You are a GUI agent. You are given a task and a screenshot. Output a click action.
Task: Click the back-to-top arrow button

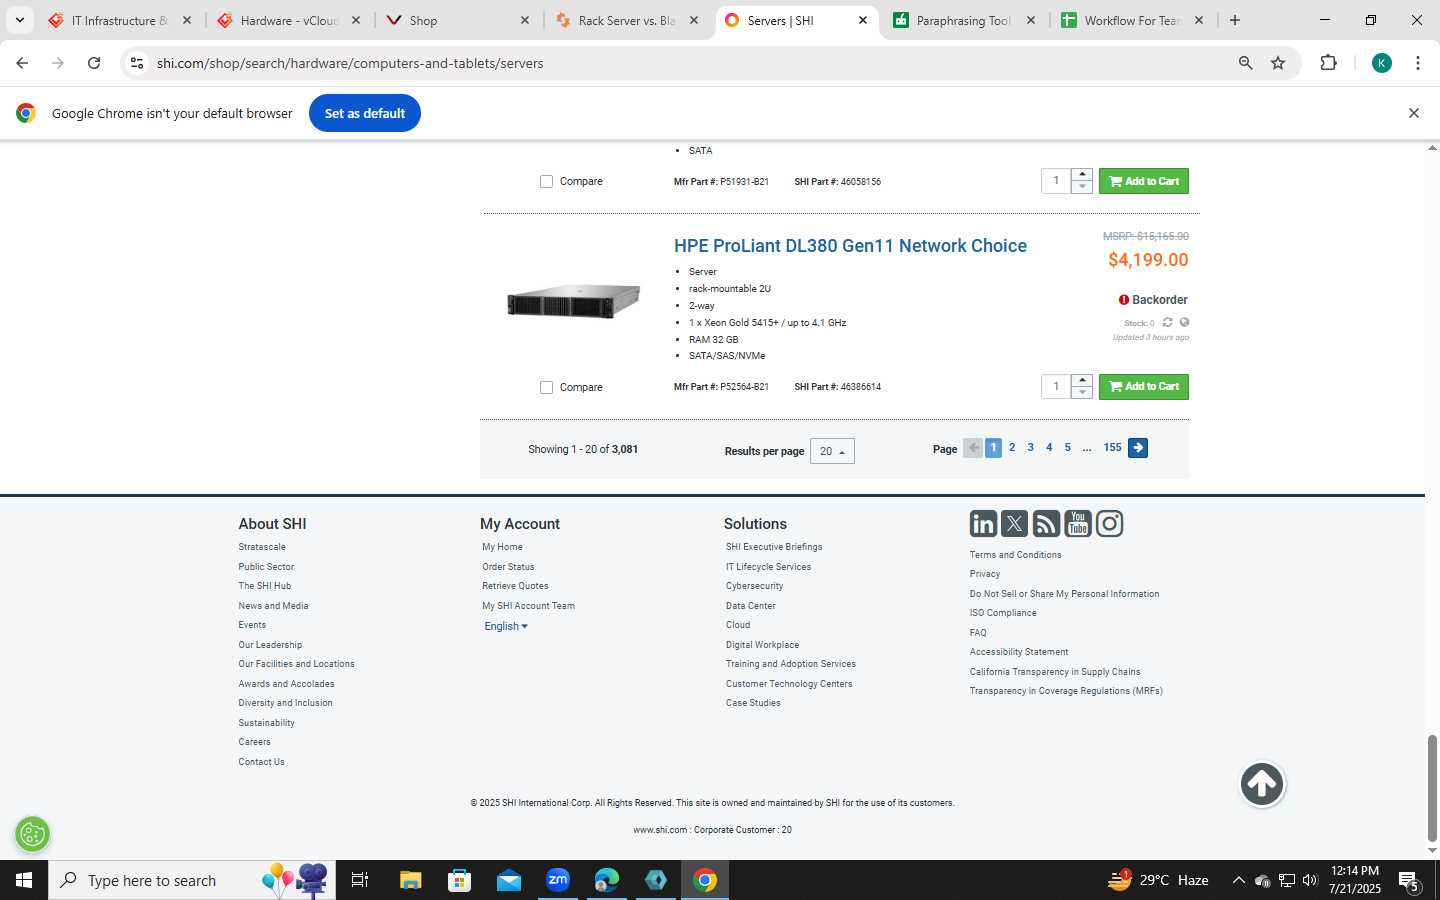[1262, 784]
